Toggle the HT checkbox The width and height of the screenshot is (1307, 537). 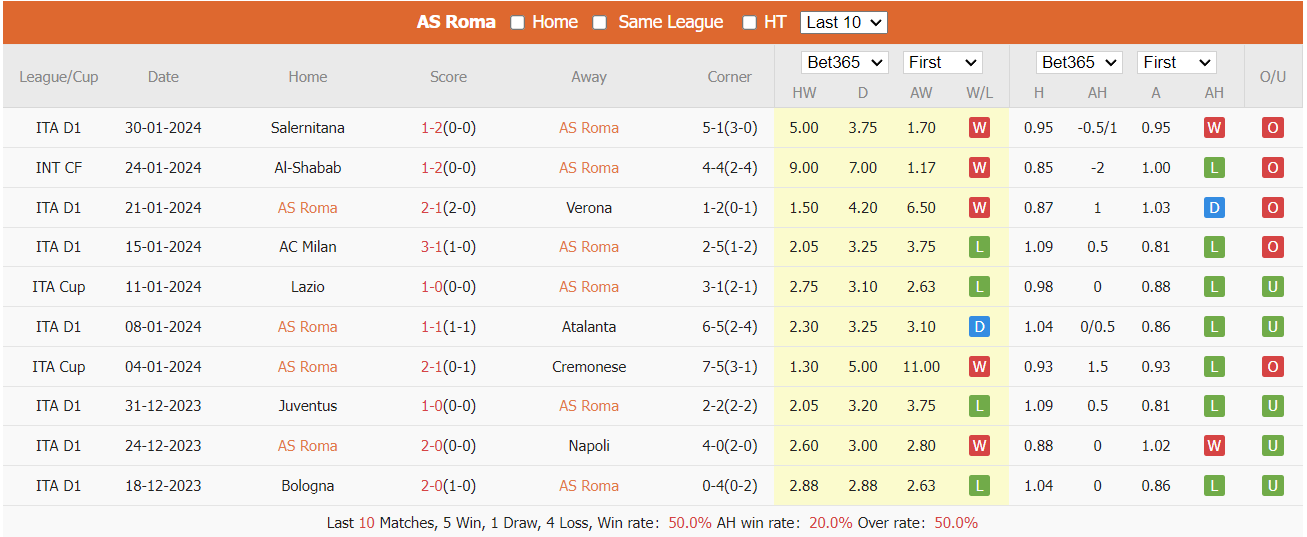749,23
